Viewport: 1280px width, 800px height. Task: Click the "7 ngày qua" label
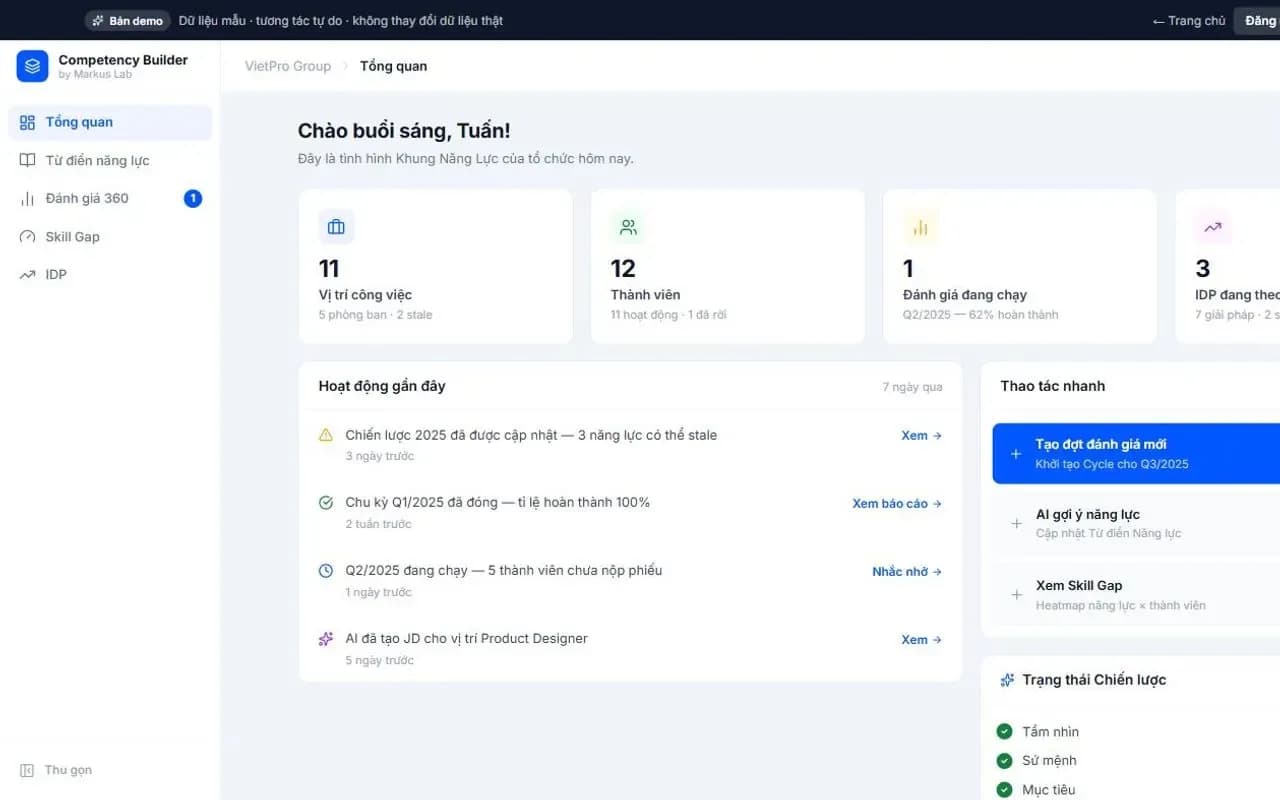[x=912, y=387]
